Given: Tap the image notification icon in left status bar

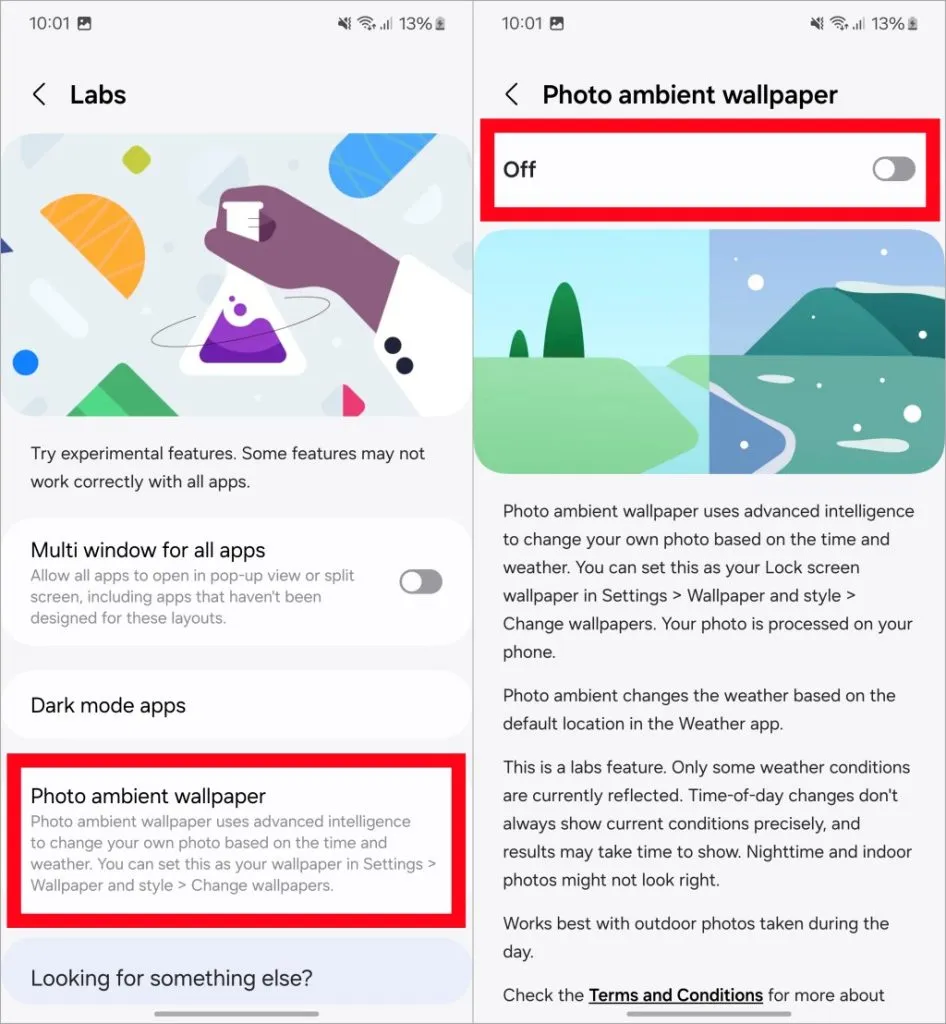Looking at the screenshot, I should tap(84, 24).
